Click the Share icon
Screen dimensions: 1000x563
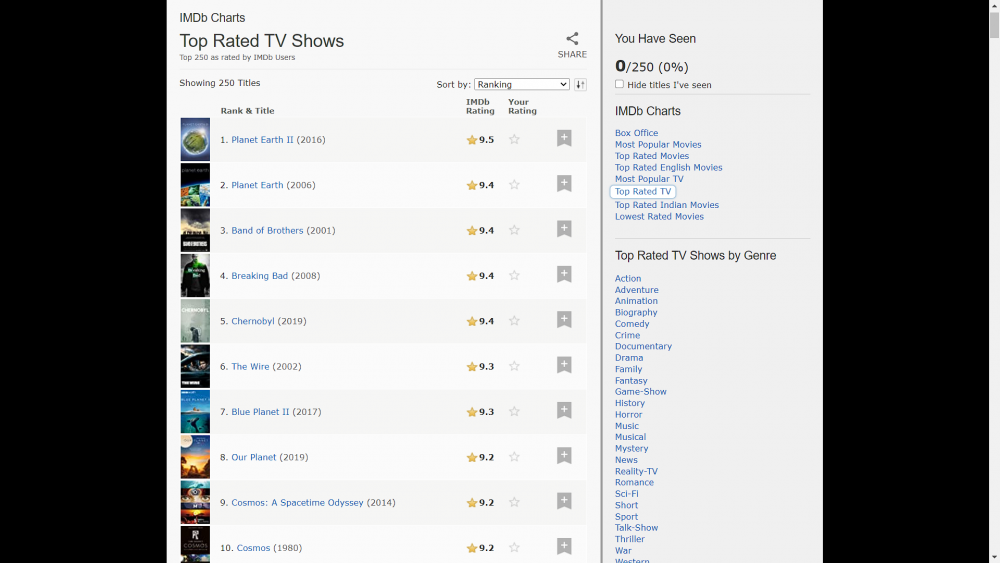click(572, 40)
